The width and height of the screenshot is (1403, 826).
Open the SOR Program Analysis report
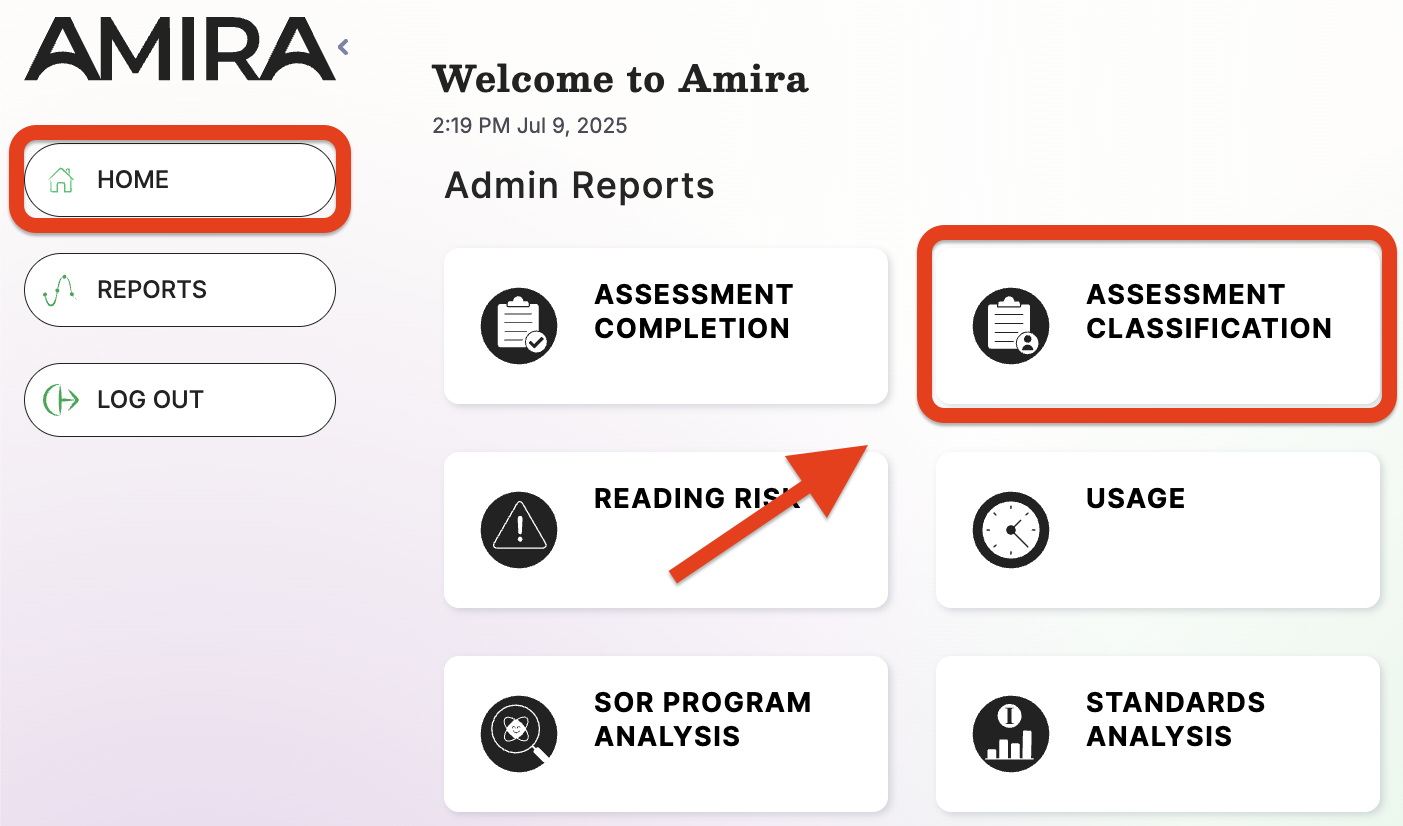tap(665, 733)
